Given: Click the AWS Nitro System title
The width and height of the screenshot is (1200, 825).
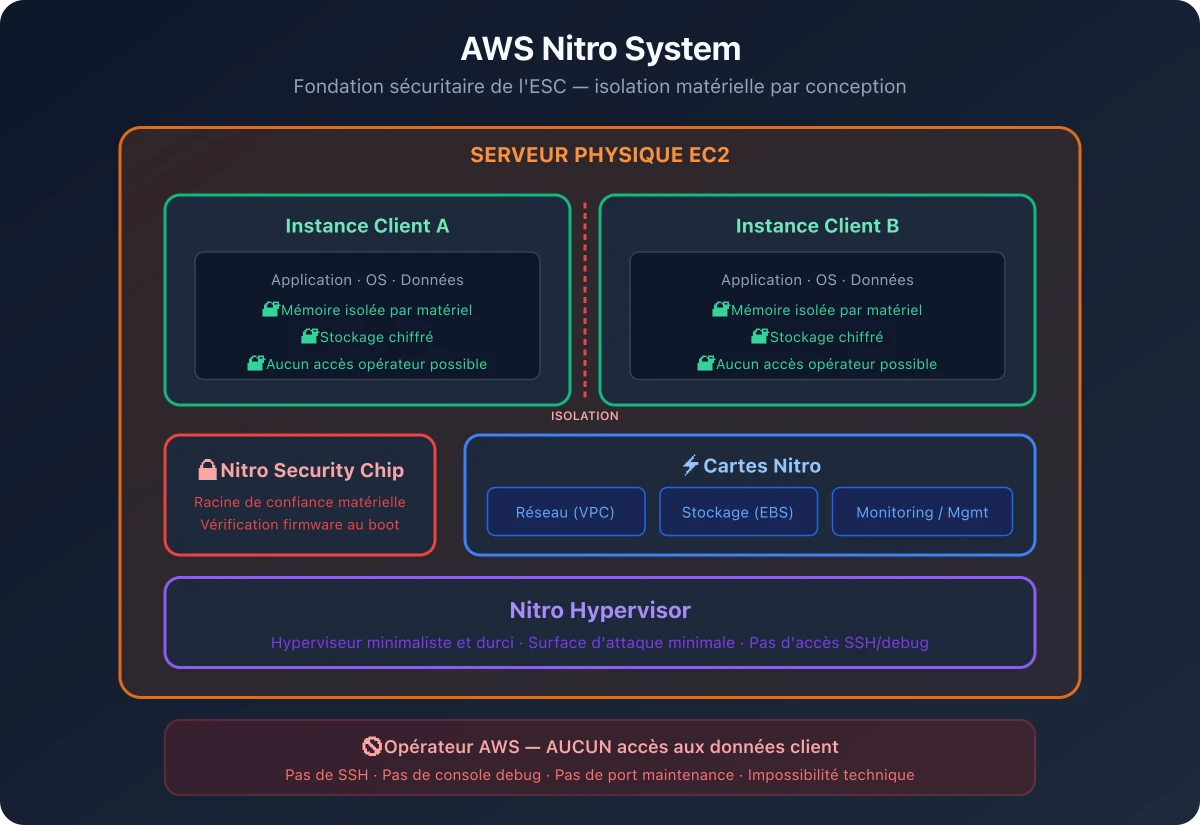Looking at the screenshot, I should click(600, 49).
